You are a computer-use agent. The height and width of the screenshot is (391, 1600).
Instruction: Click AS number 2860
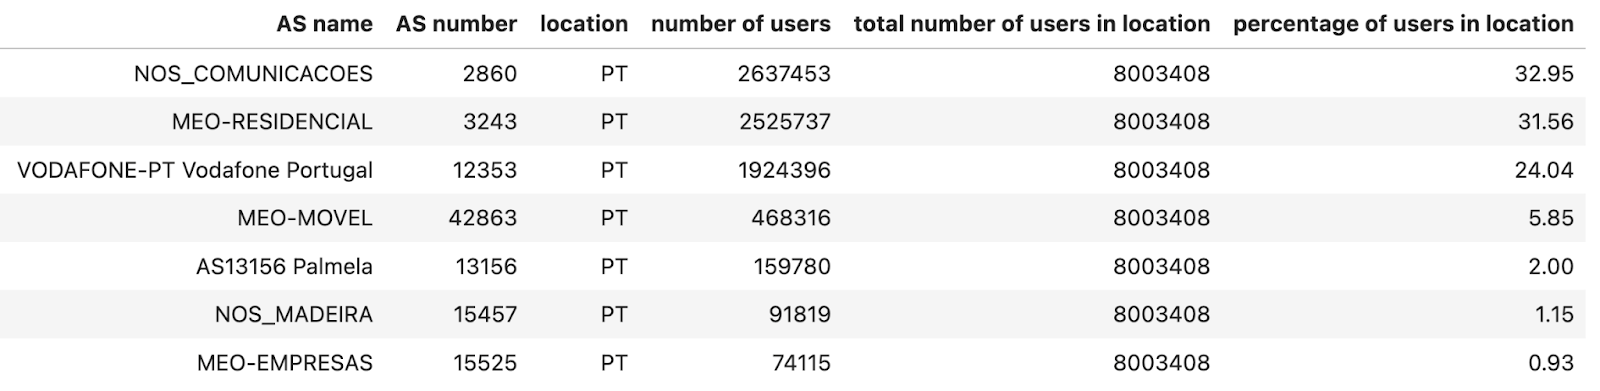pos(490,73)
